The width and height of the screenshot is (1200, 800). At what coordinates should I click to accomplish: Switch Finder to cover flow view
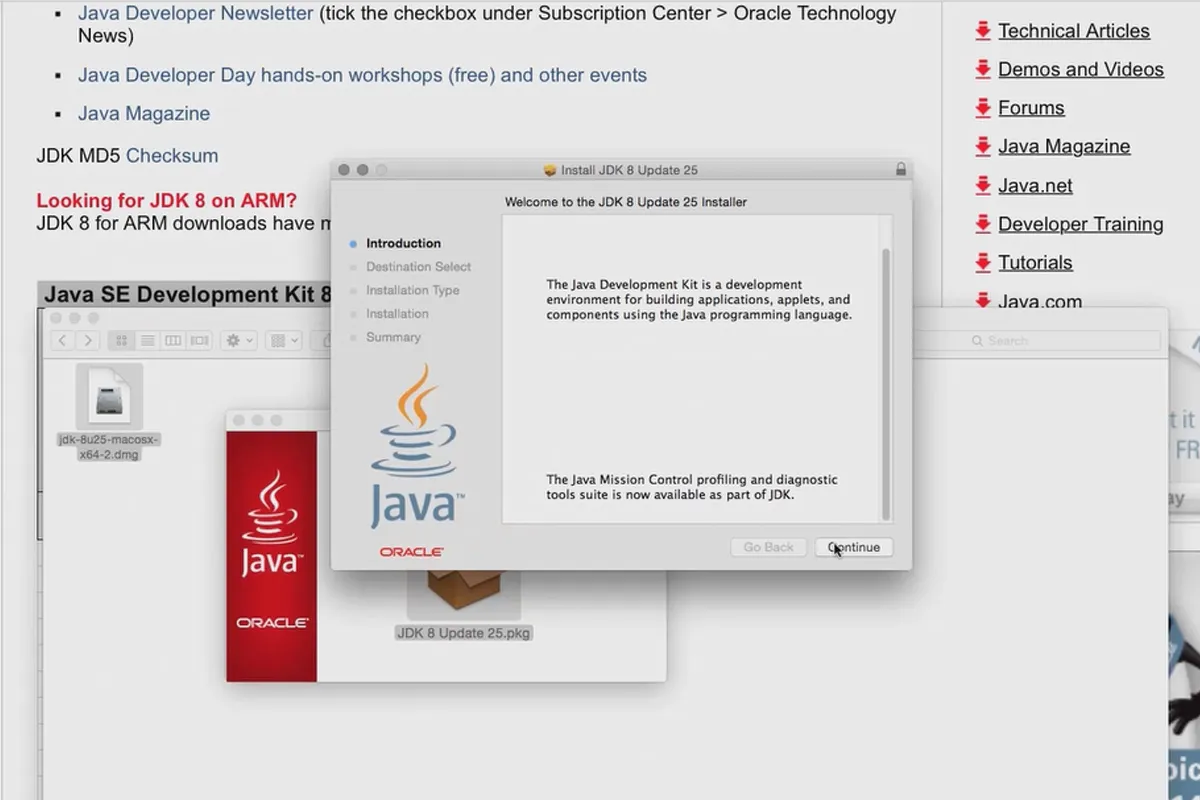click(x=199, y=341)
